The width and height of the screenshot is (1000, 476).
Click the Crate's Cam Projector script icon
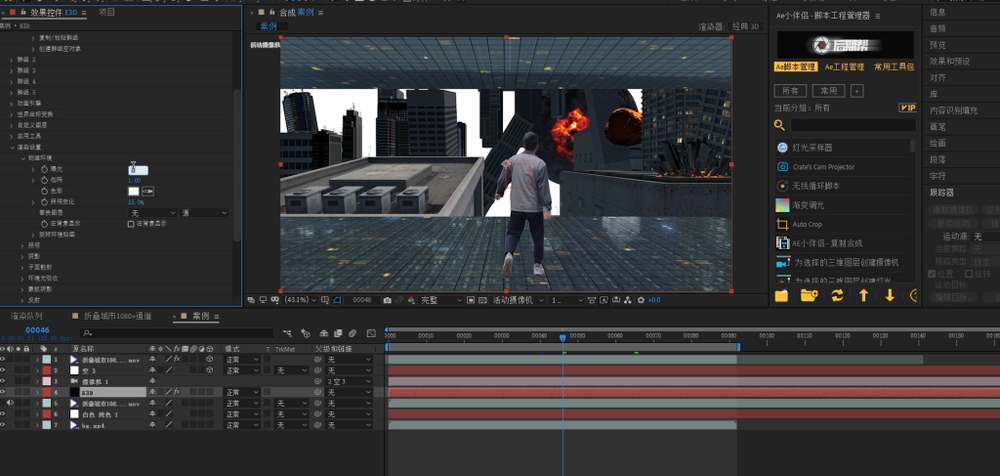pyautogui.click(x=782, y=166)
